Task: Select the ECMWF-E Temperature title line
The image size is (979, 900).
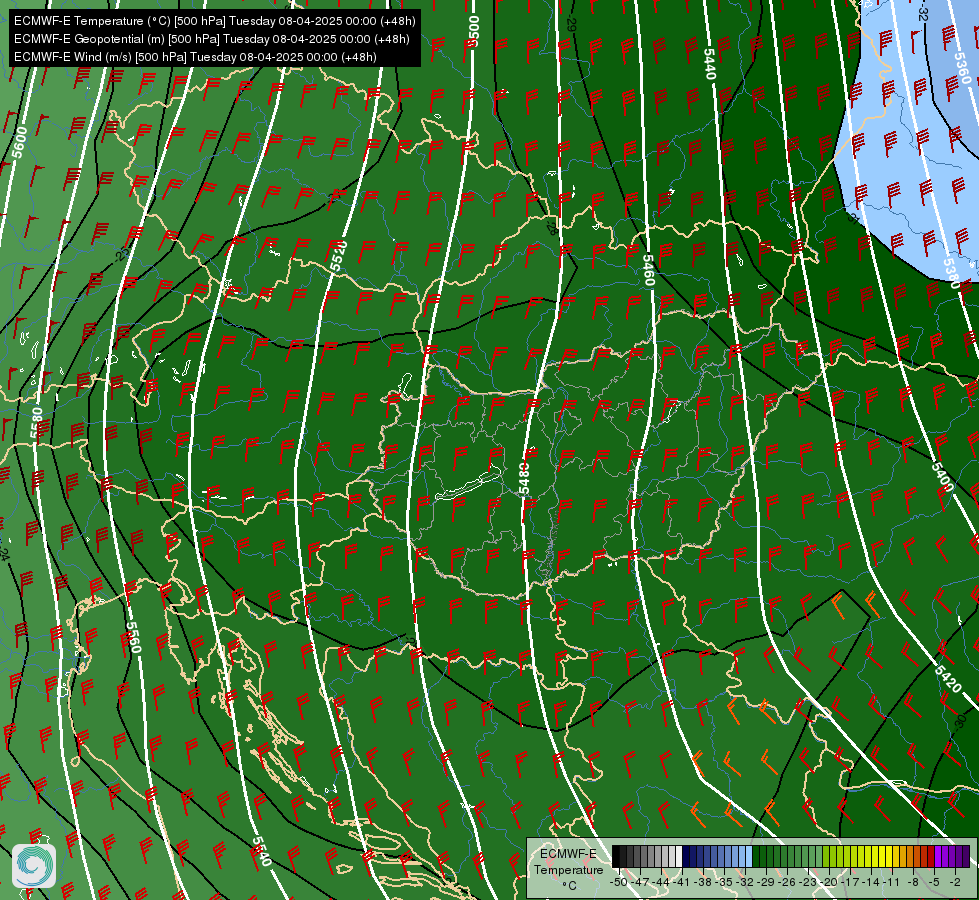Action: [214, 21]
